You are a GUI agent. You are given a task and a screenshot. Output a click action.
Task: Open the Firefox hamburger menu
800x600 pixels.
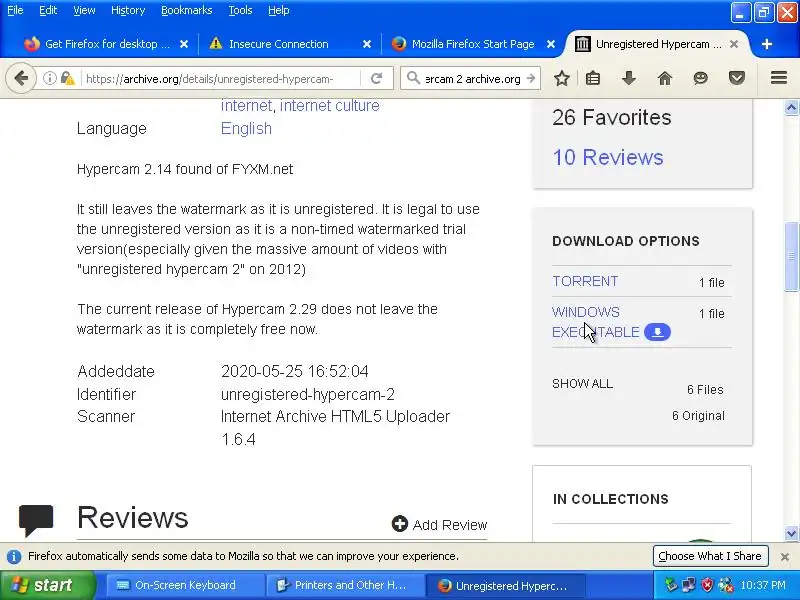coord(779,78)
